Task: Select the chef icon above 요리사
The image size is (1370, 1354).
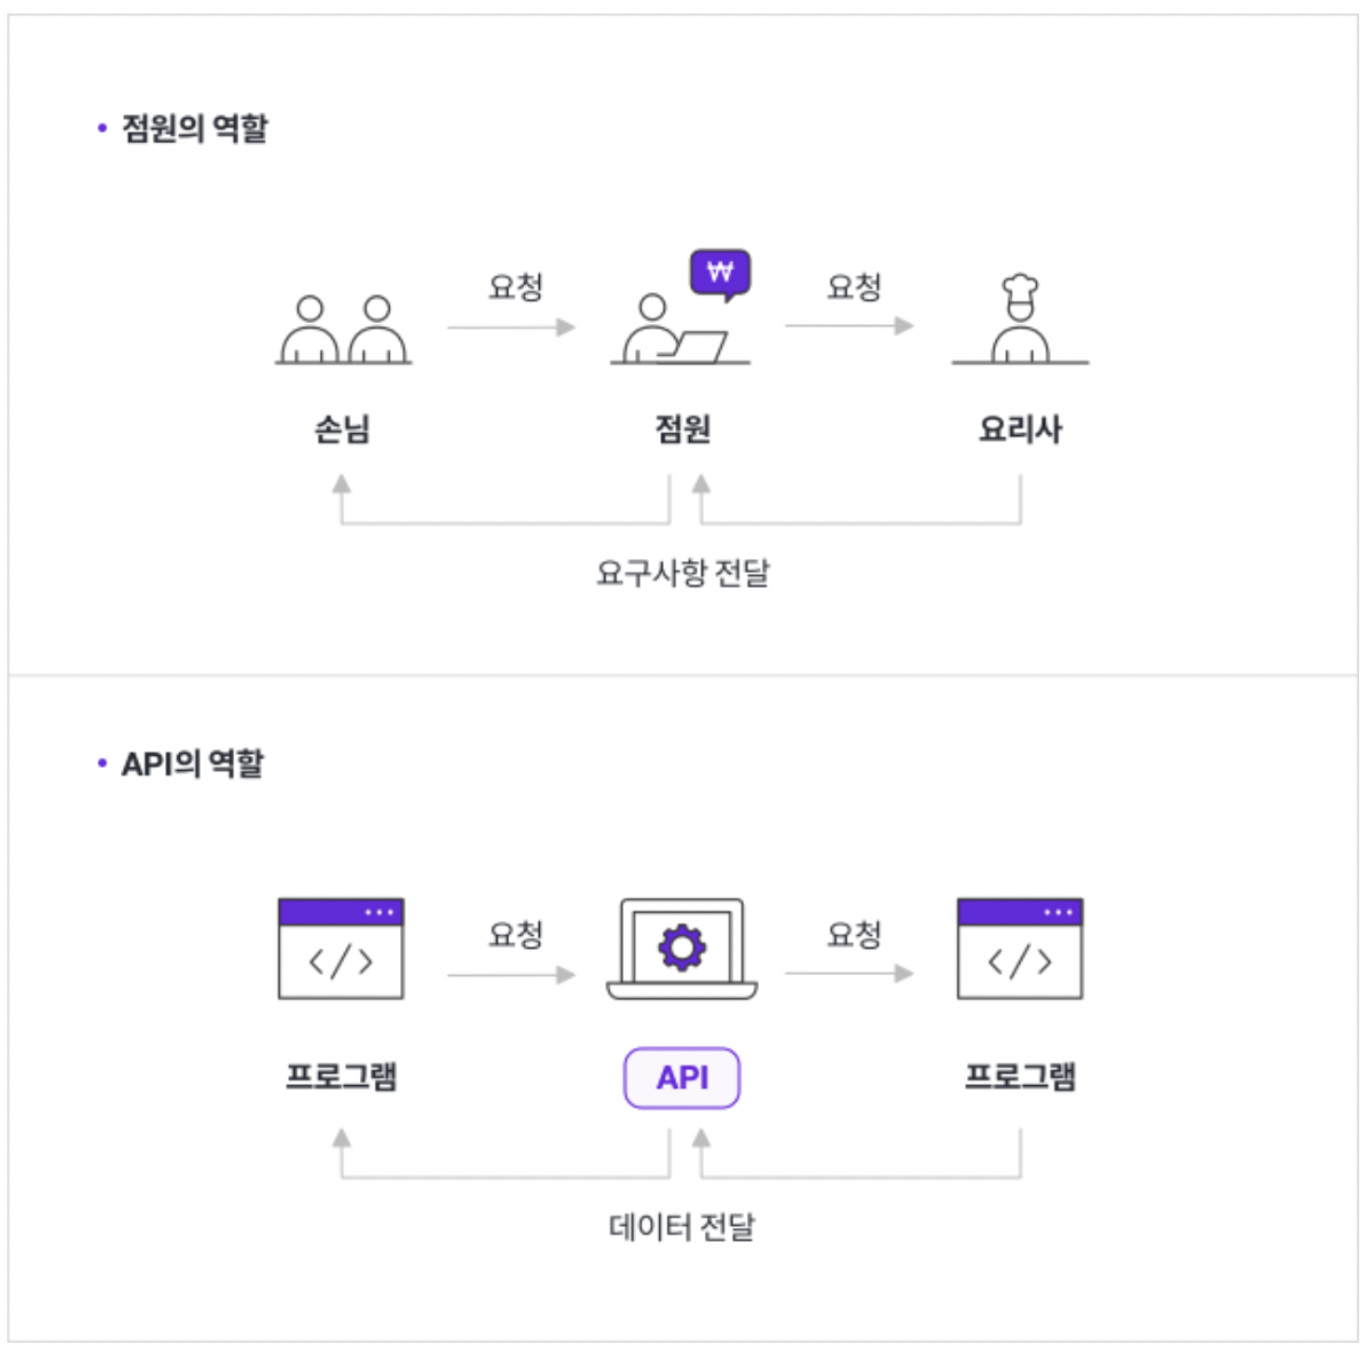Action: pos(1020,319)
